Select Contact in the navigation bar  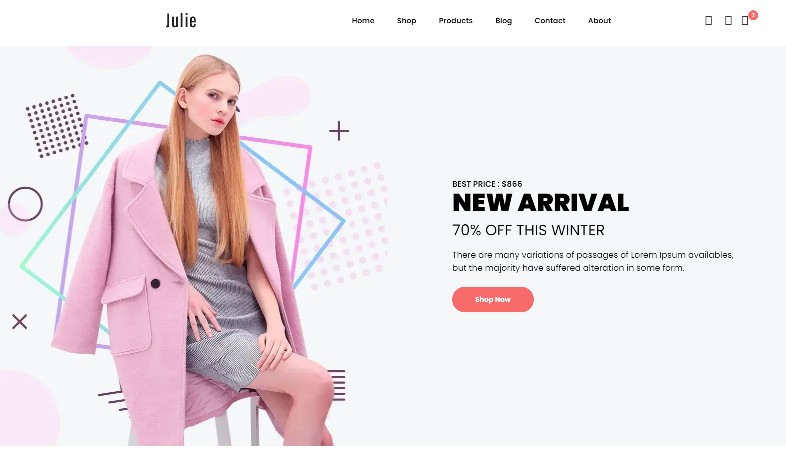coord(550,21)
